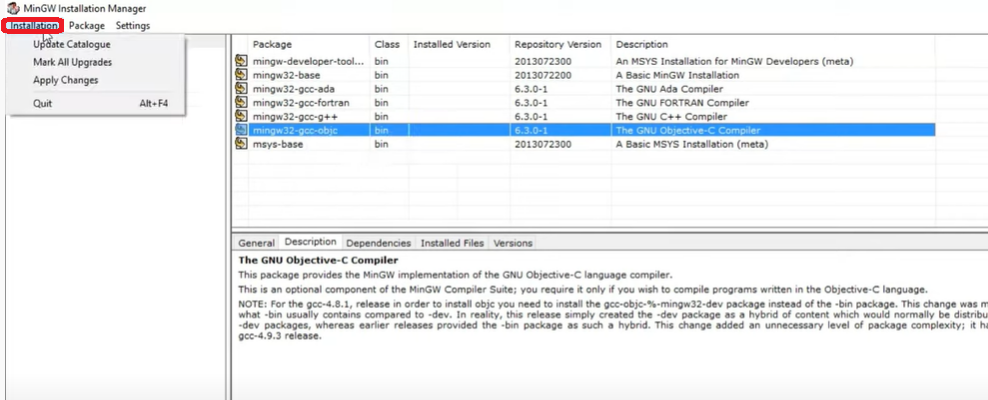The height and width of the screenshot is (400, 988).
Task: Select Apply Changes in Installation menu
Action: click(66, 80)
